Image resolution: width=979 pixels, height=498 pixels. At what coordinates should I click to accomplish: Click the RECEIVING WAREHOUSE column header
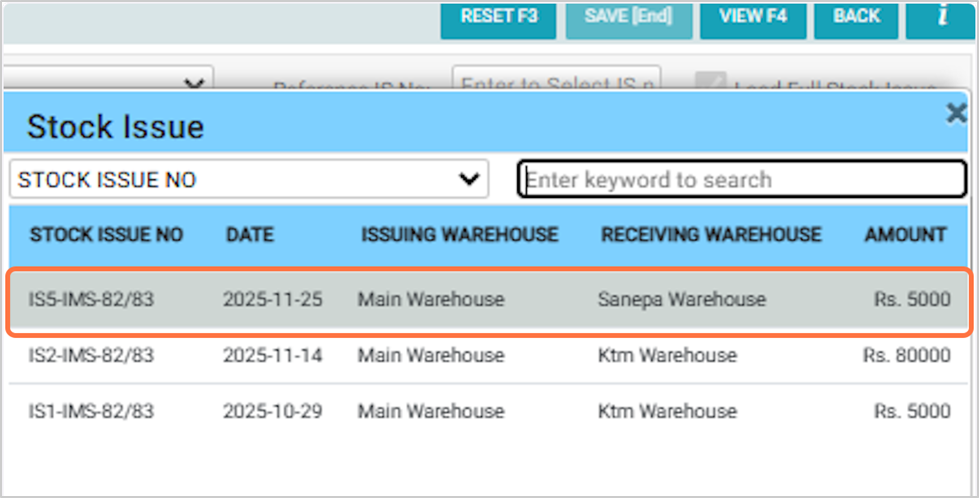[711, 236]
